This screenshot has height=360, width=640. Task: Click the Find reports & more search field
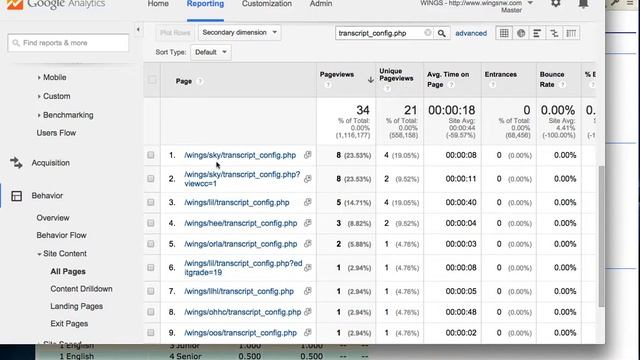(68, 43)
